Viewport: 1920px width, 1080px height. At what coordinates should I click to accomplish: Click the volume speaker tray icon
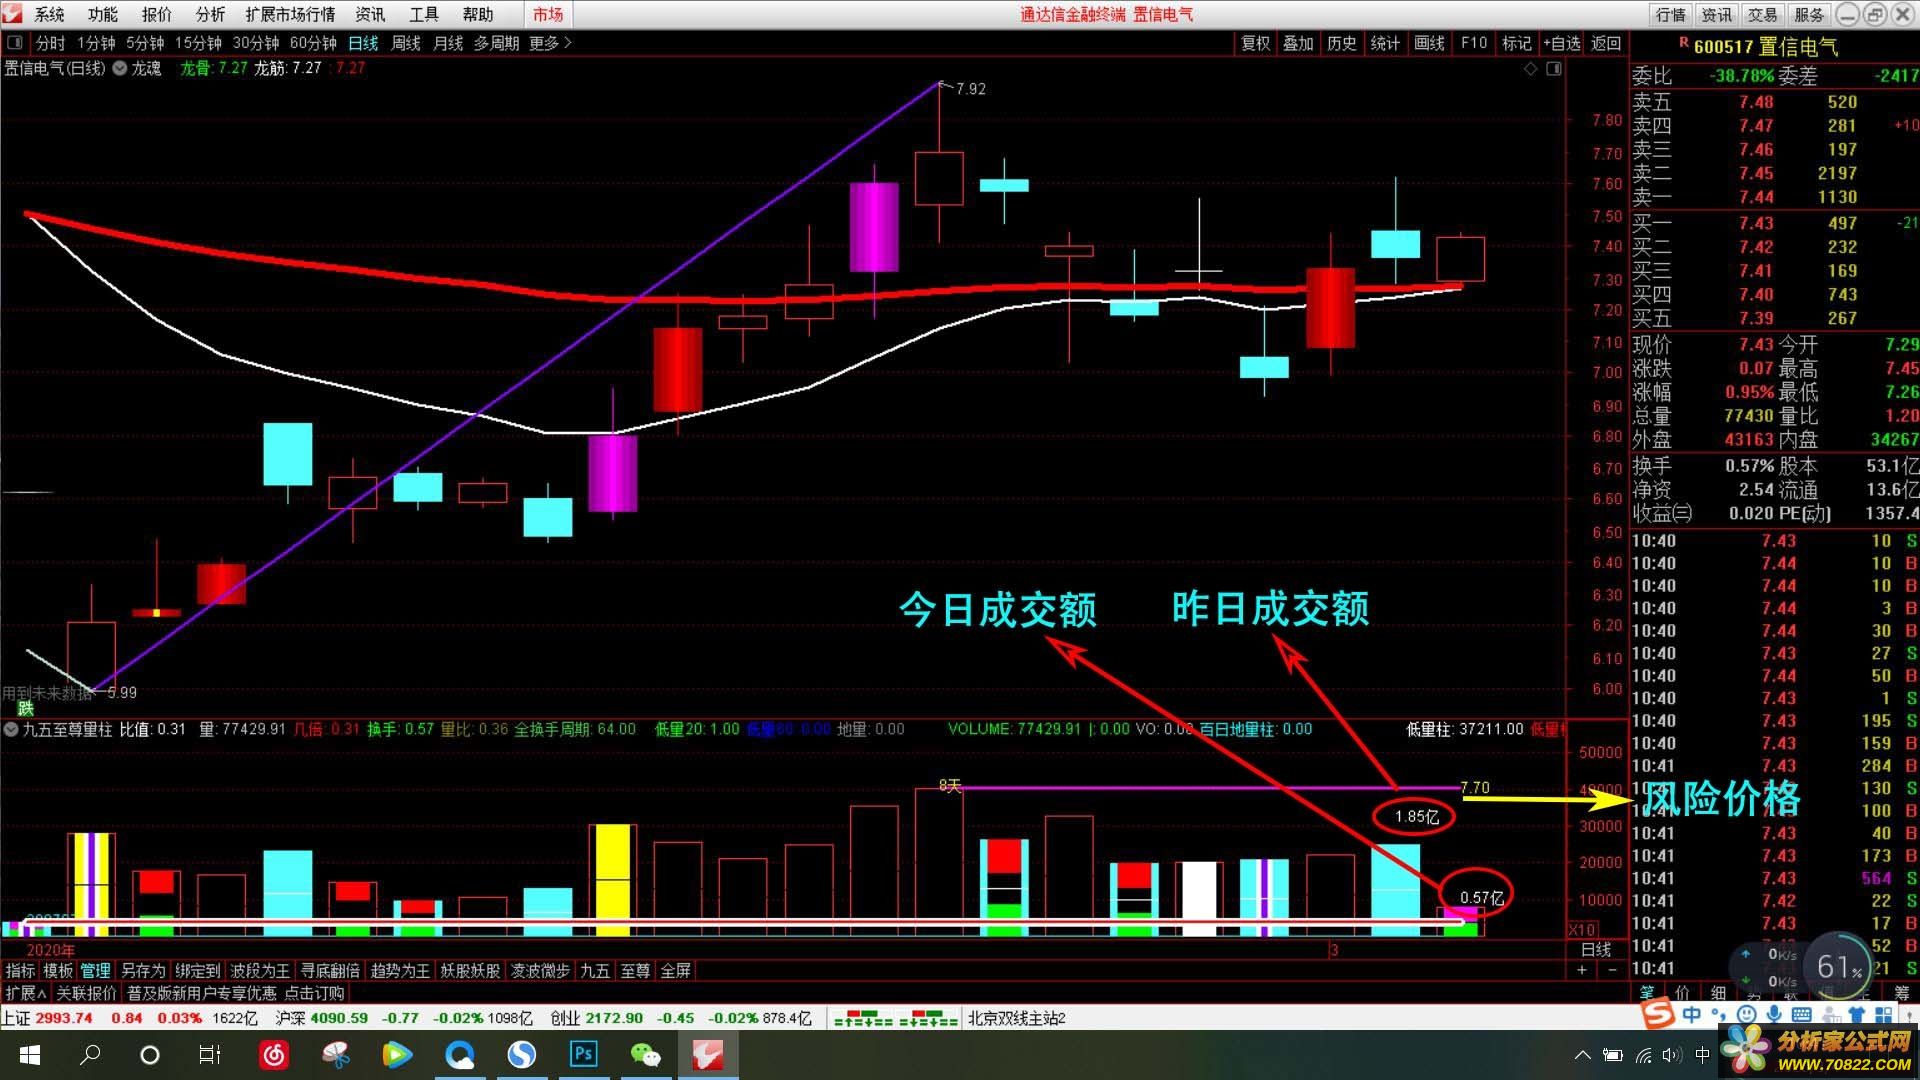1671,1055
